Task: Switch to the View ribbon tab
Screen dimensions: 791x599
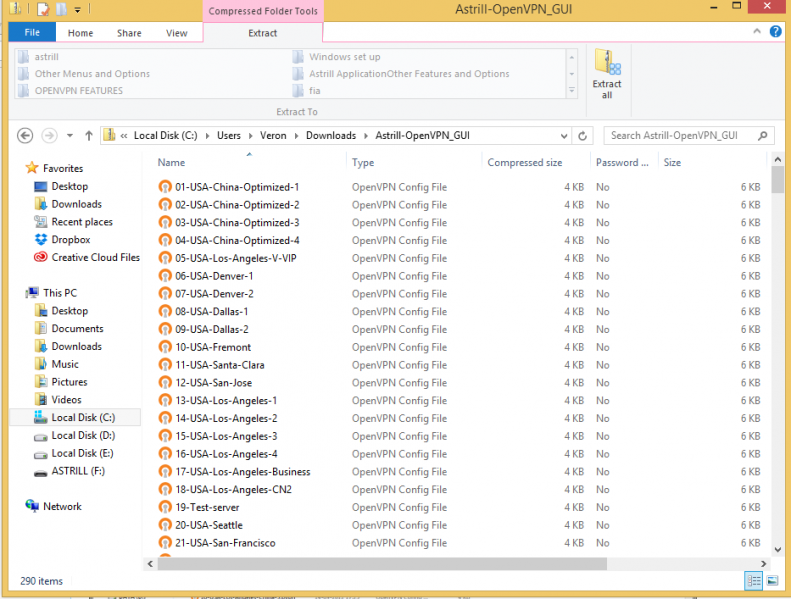Action: (x=177, y=33)
